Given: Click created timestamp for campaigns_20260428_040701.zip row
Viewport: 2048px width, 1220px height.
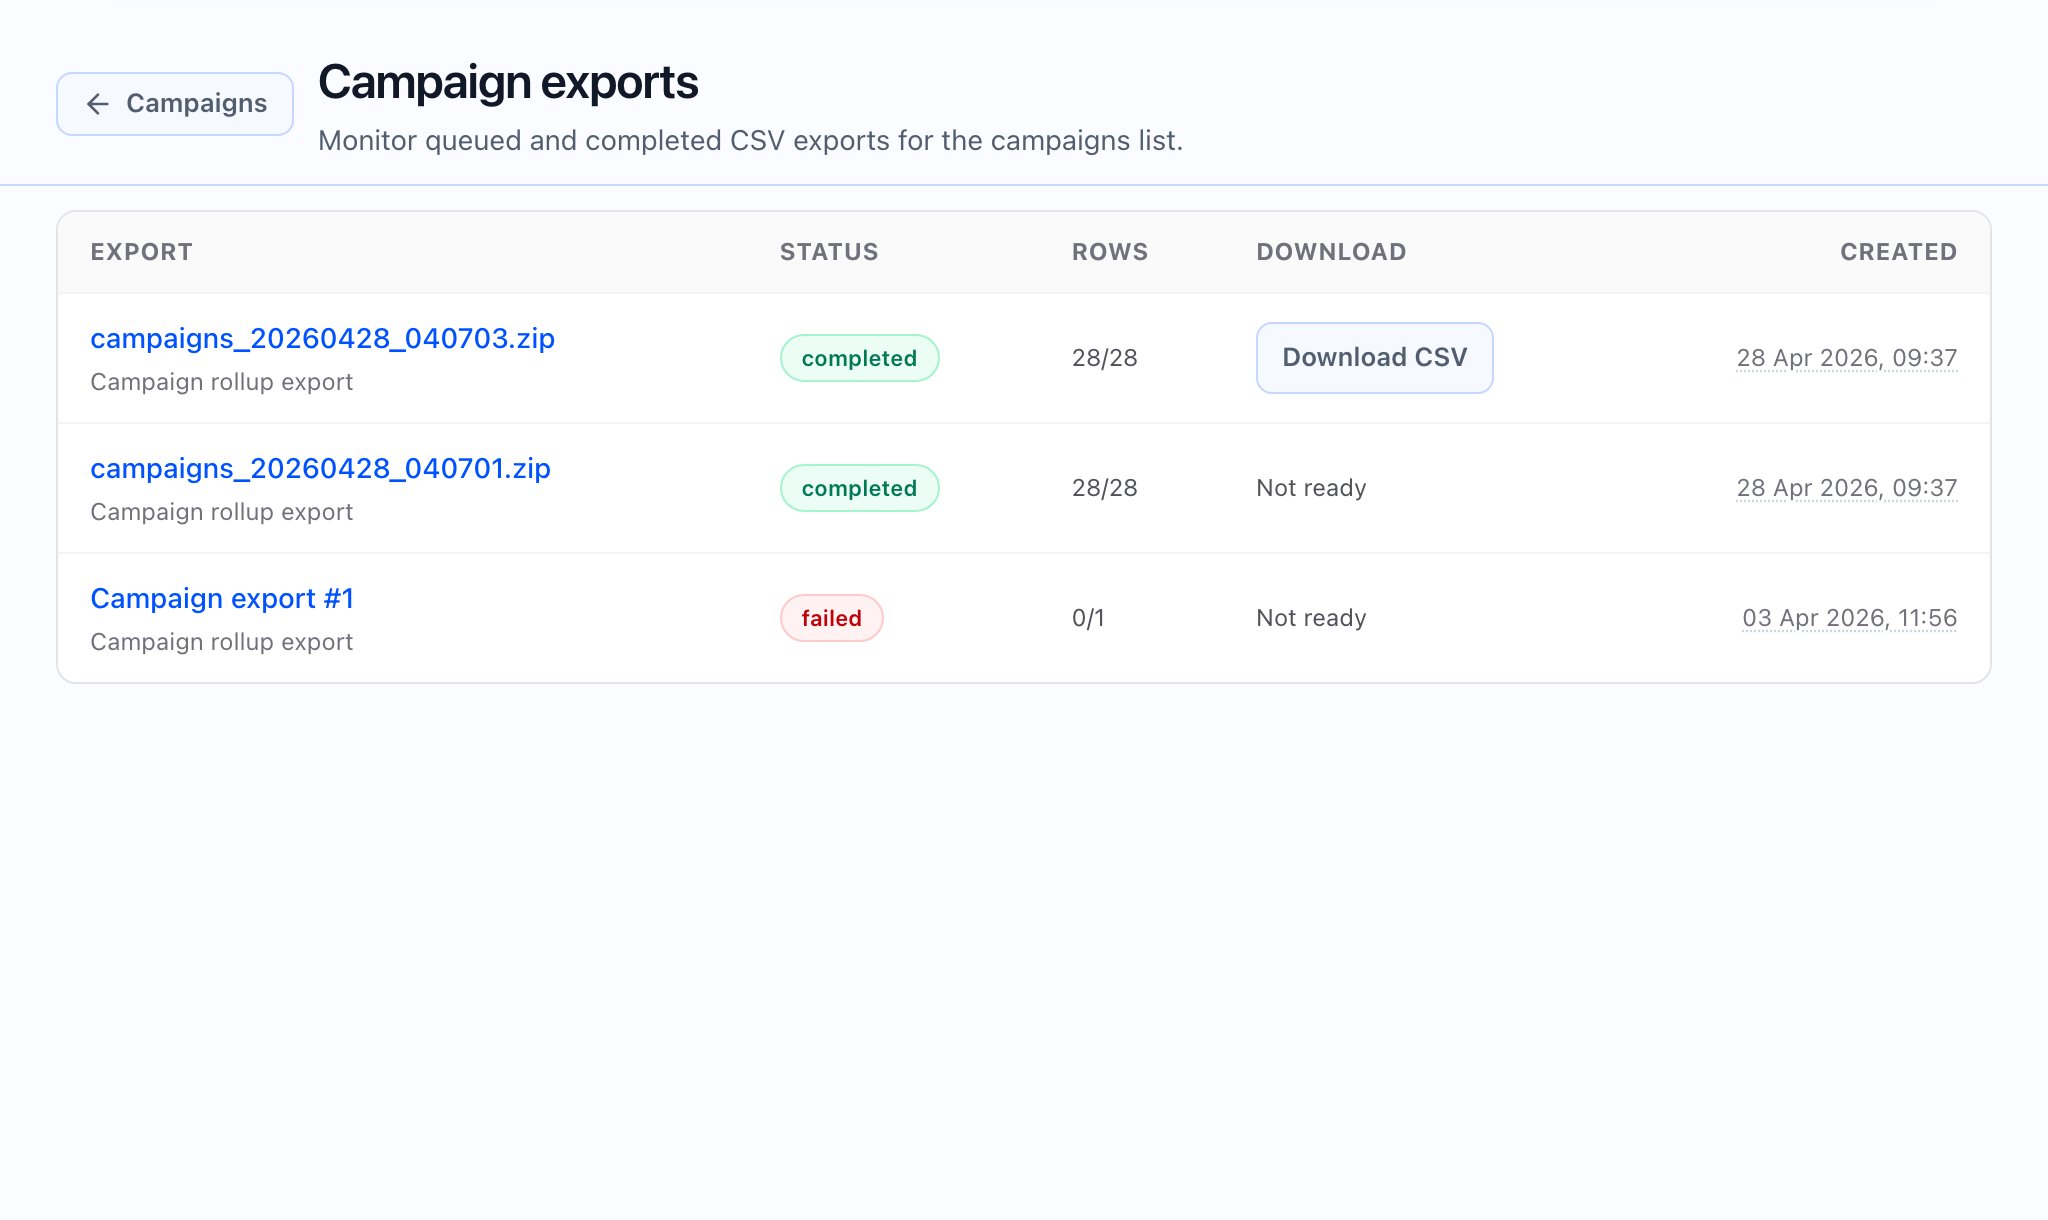Looking at the screenshot, I should coord(1846,488).
